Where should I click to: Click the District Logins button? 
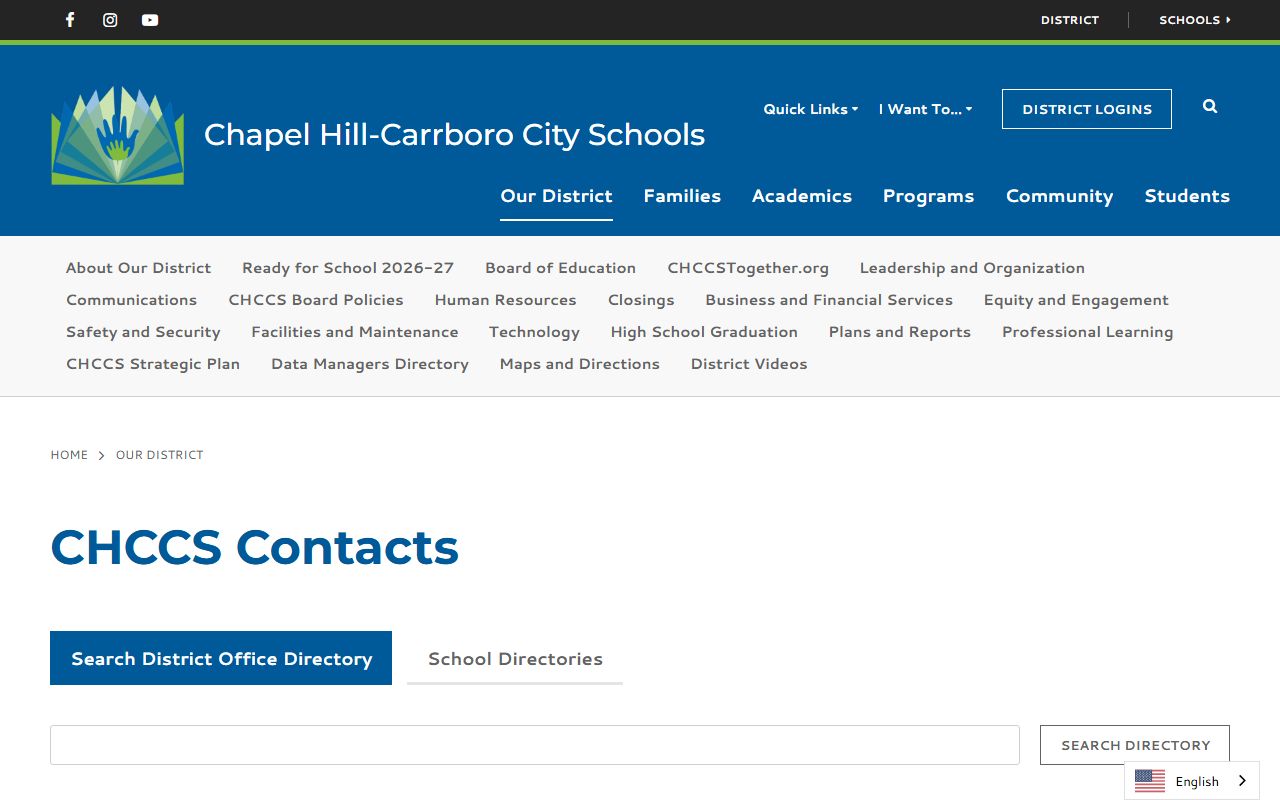coord(1087,109)
